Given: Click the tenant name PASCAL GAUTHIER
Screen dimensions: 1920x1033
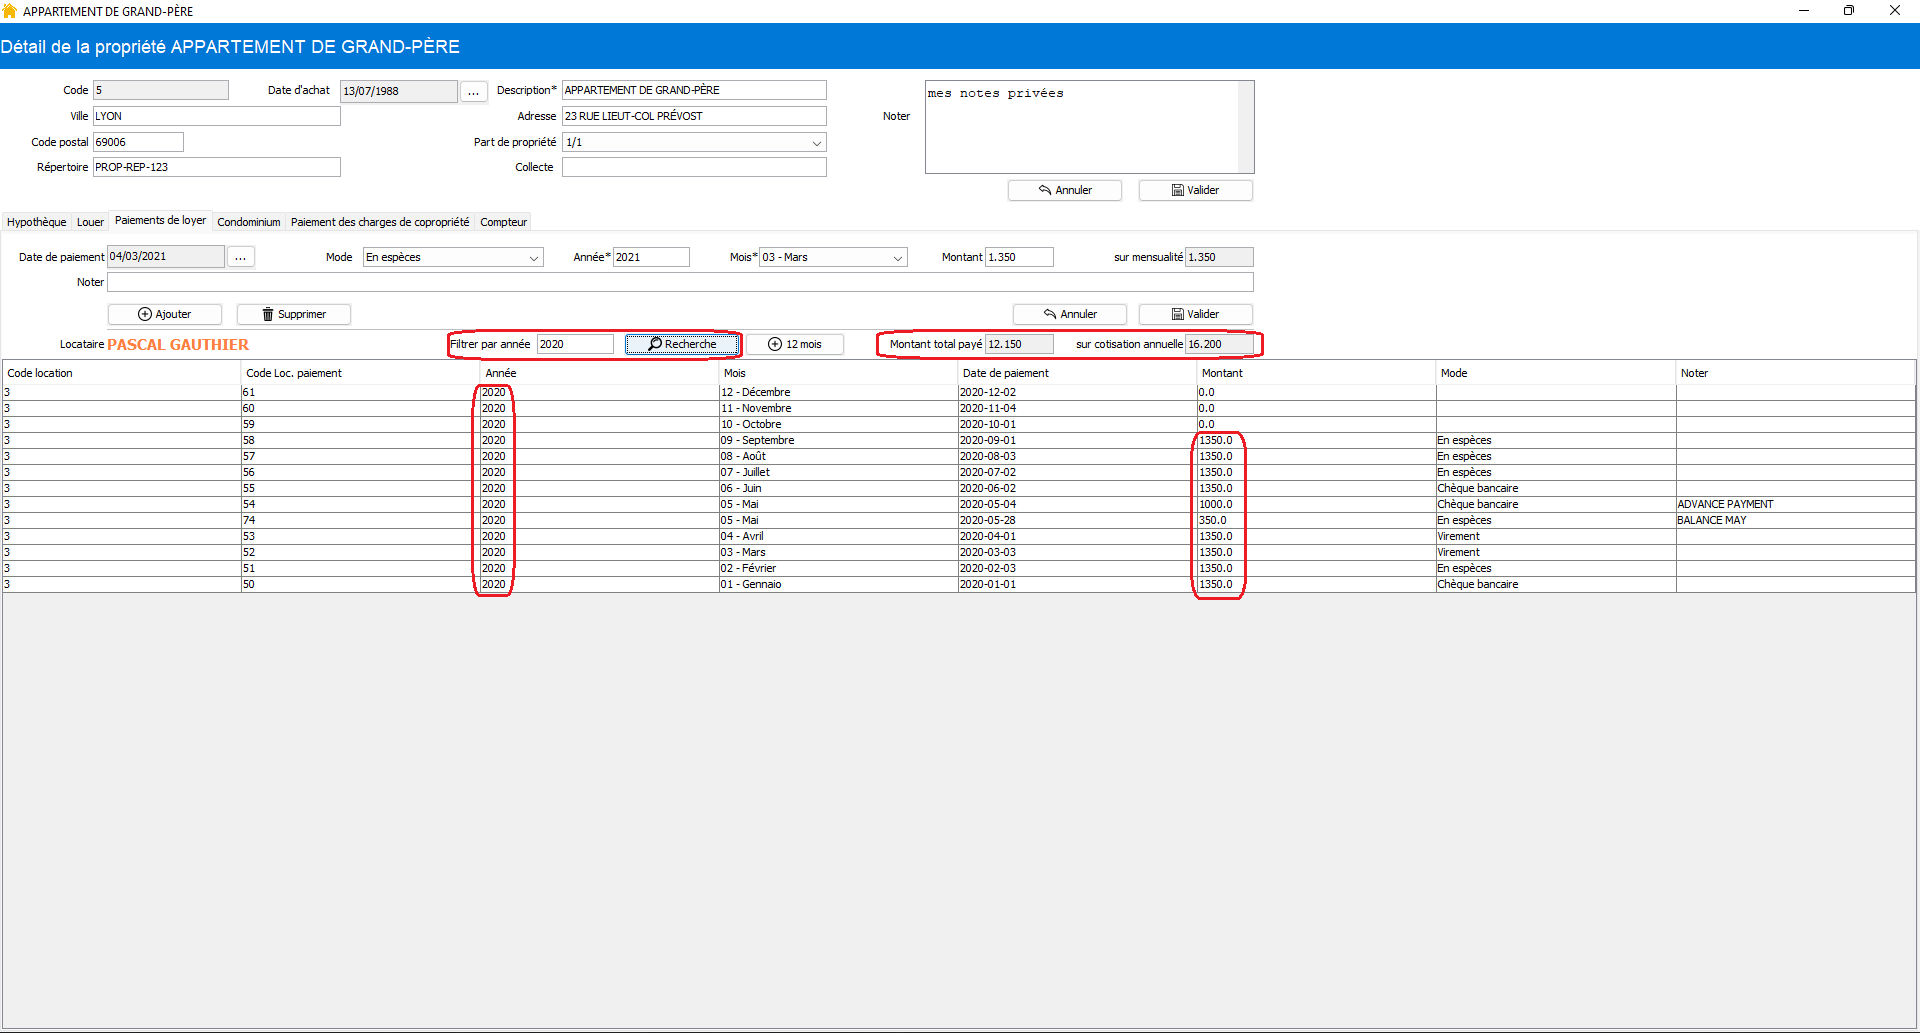Looking at the screenshot, I should pyautogui.click(x=178, y=344).
